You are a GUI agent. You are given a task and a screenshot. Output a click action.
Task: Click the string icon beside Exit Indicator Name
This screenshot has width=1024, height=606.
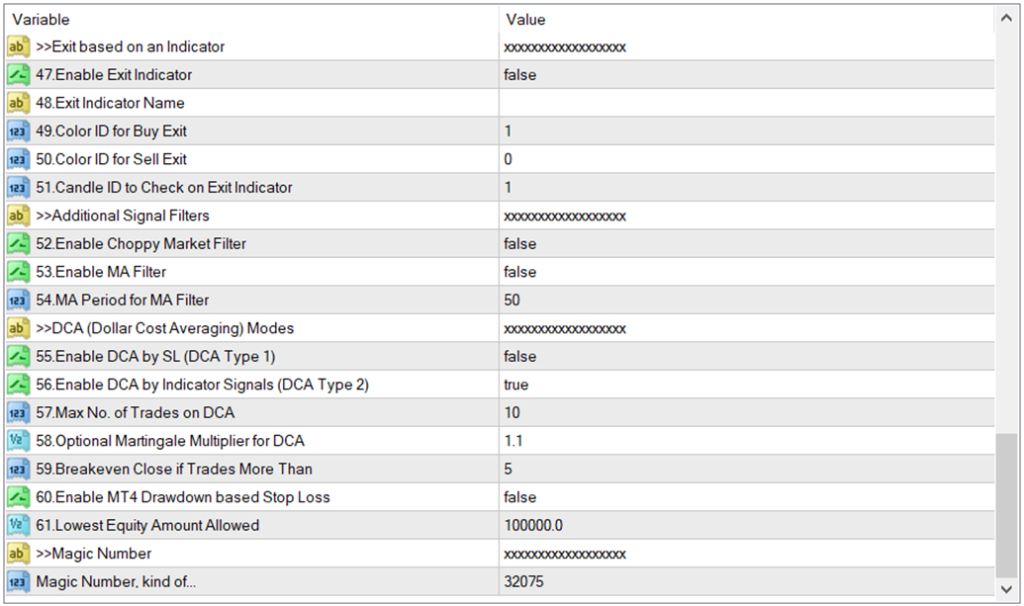pyautogui.click(x=18, y=103)
